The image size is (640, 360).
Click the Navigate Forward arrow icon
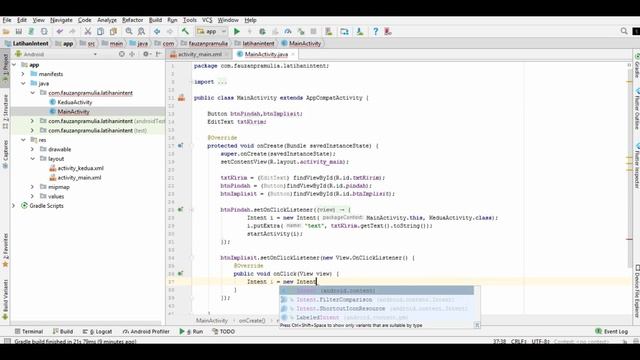tap(169, 31)
